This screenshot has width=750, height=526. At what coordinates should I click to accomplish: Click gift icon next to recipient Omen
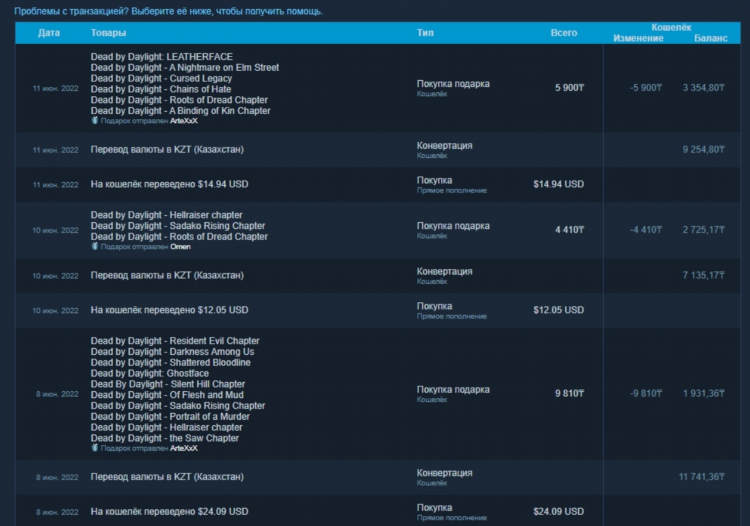pyautogui.click(x=95, y=246)
